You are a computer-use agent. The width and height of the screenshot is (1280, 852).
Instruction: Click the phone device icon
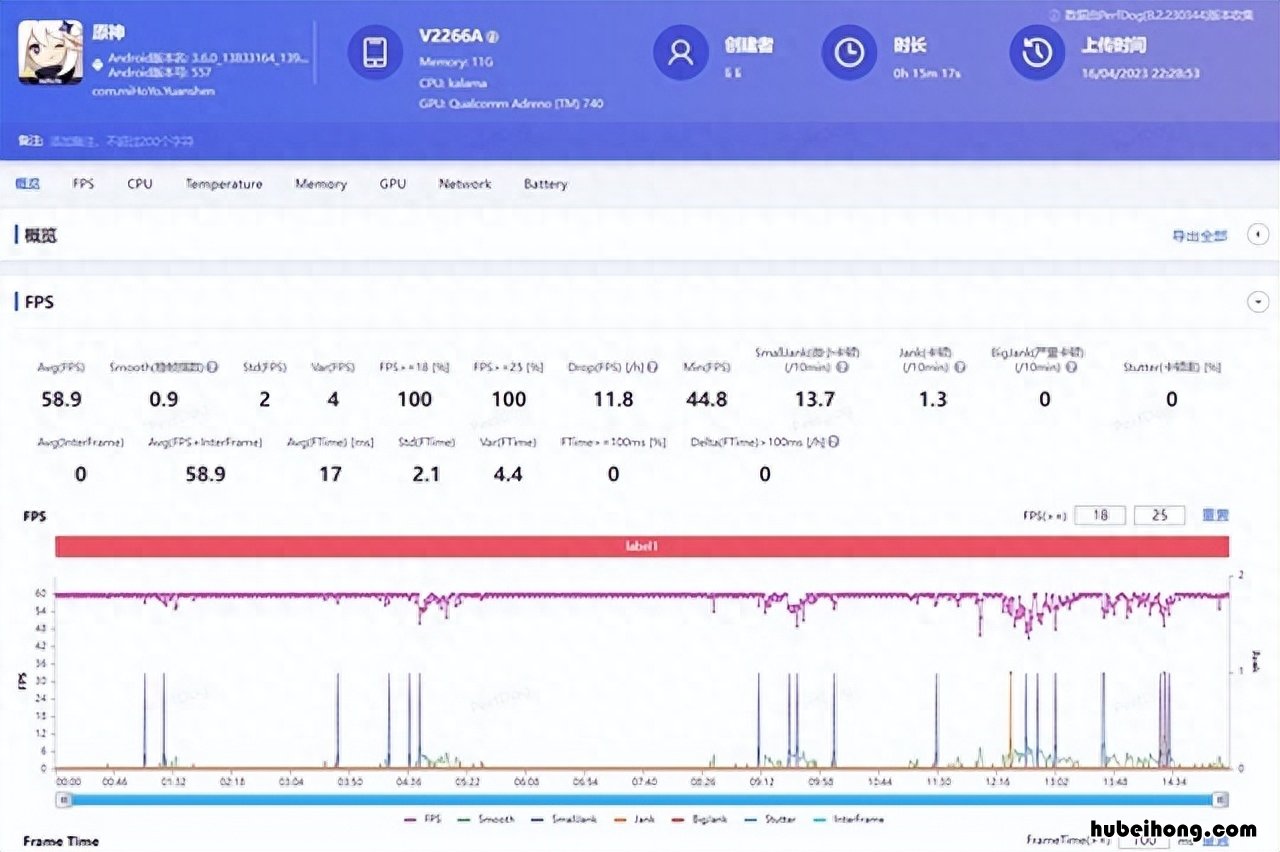[x=375, y=51]
